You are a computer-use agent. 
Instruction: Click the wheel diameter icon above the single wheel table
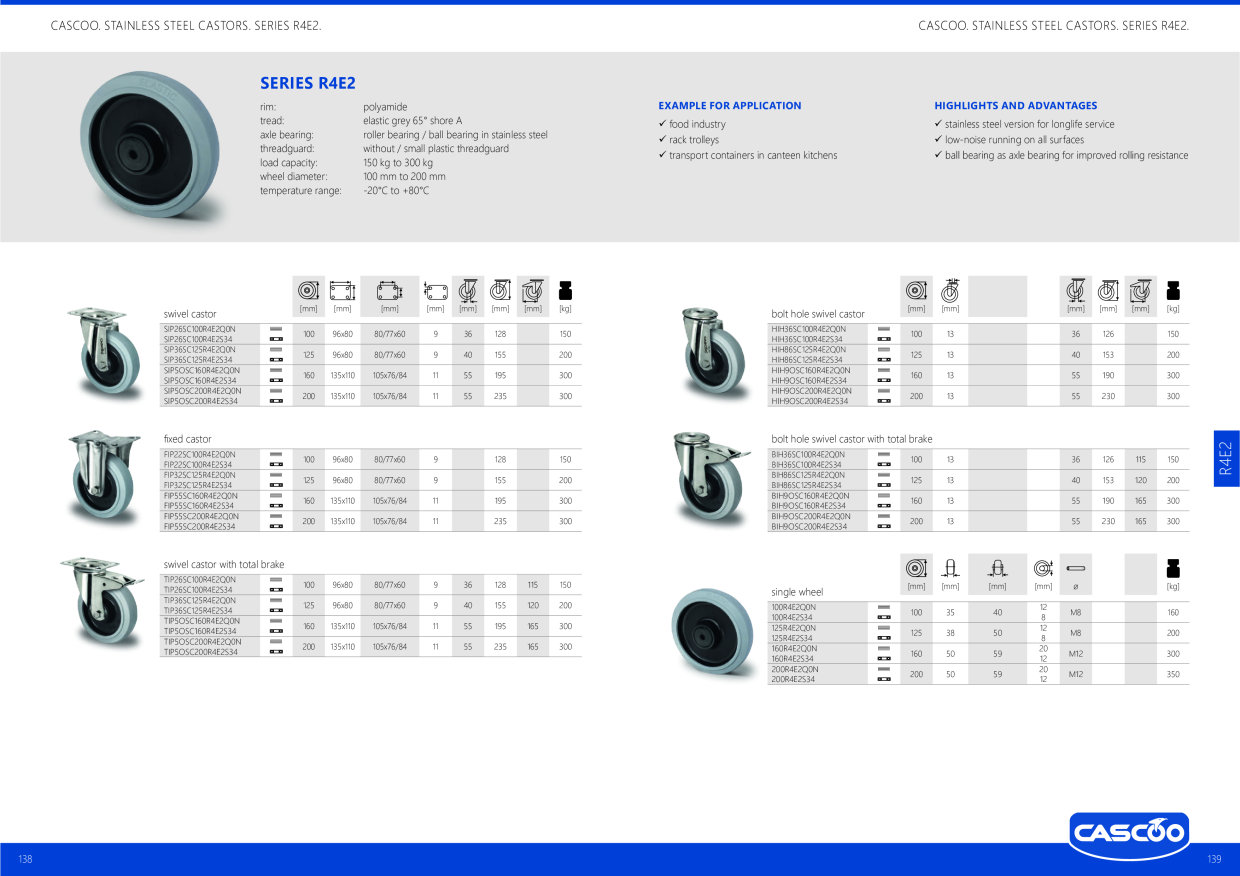916,569
